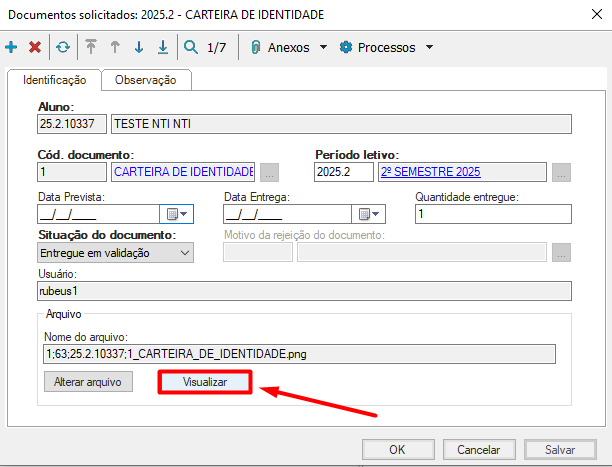Click the blue plus add record icon
This screenshot has height=467, width=612.
pos(11,47)
